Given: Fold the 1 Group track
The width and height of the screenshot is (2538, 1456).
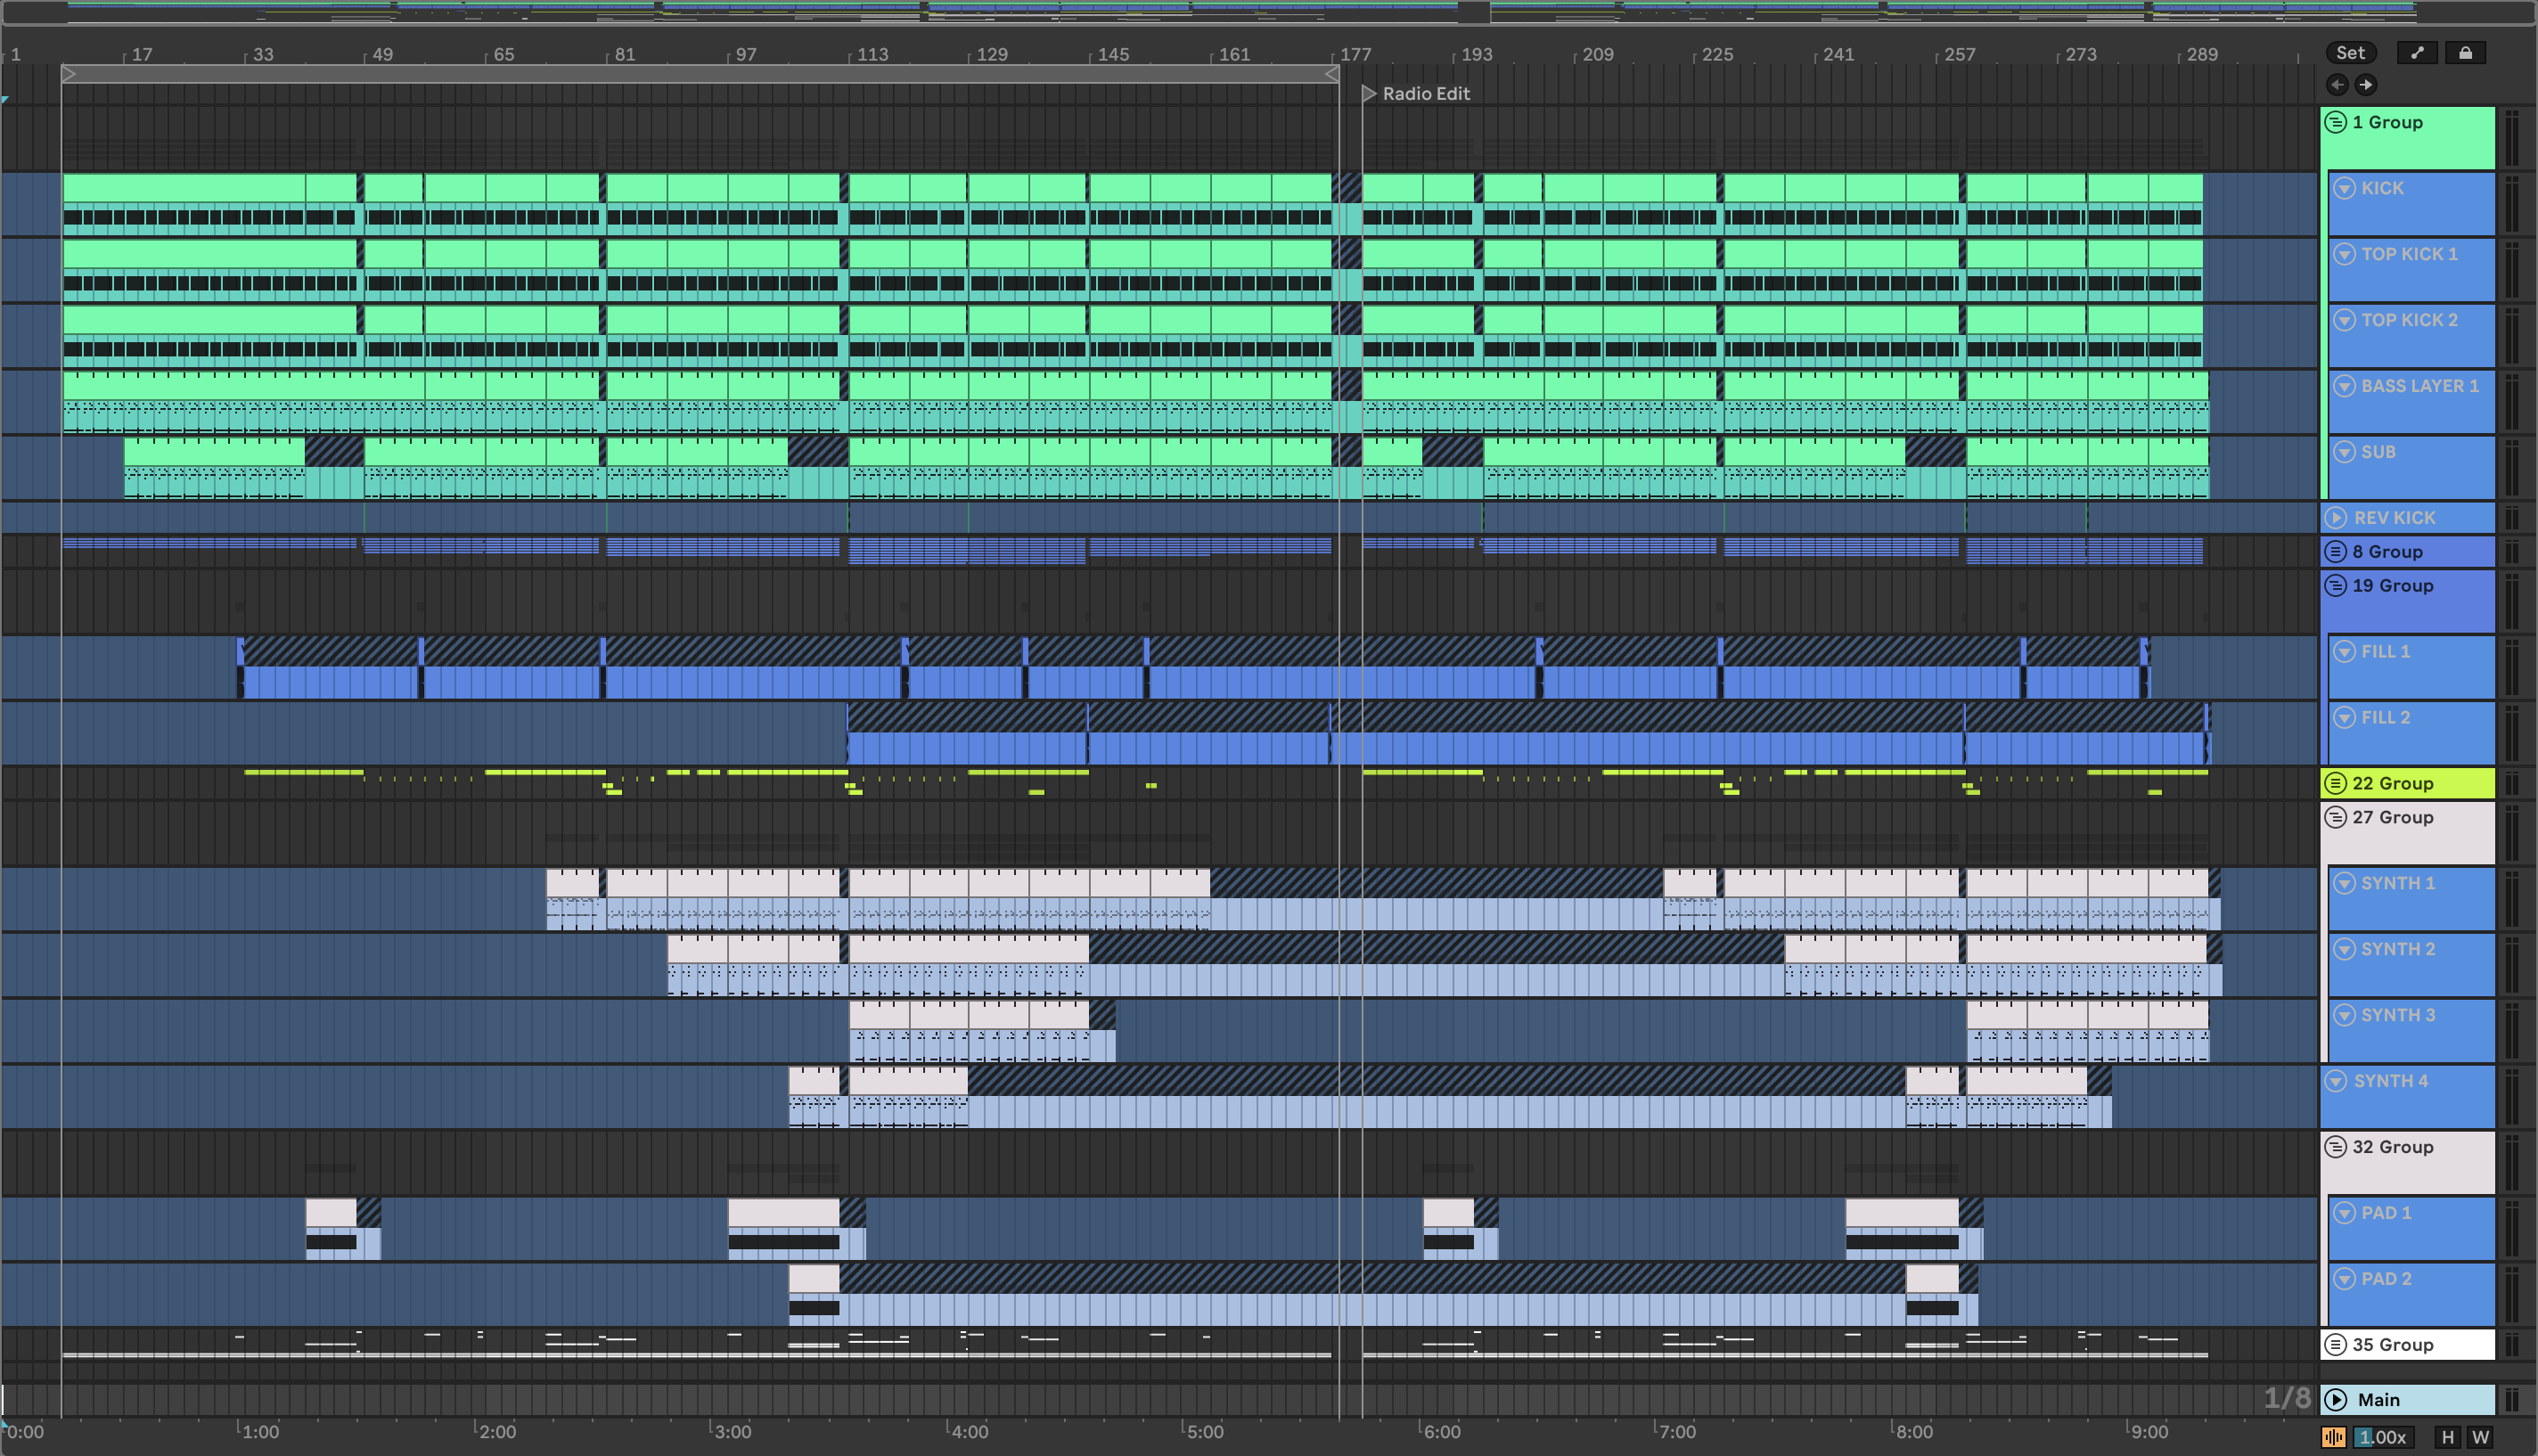Looking at the screenshot, I should [2336, 122].
